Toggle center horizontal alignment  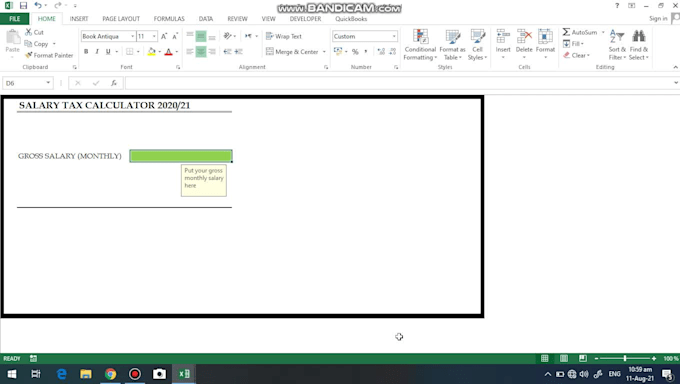pyautogui.click(x=201, y=52)
